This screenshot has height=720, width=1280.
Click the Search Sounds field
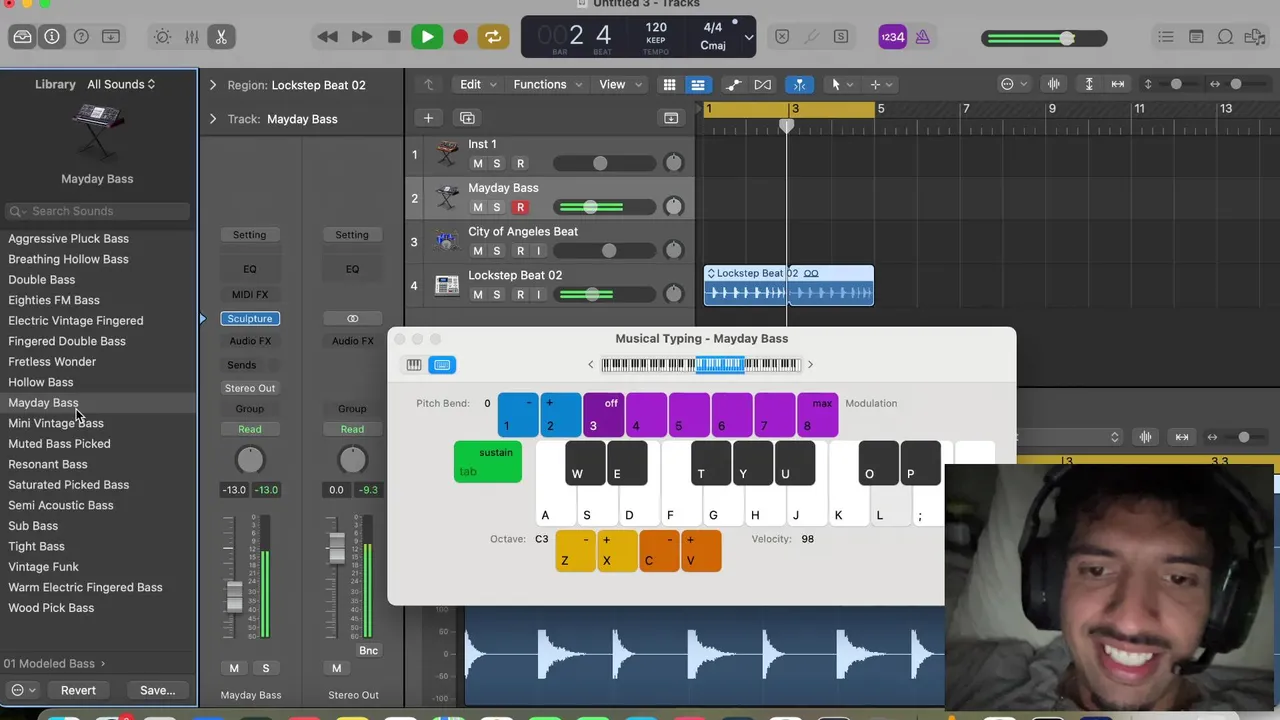[97, 211]
